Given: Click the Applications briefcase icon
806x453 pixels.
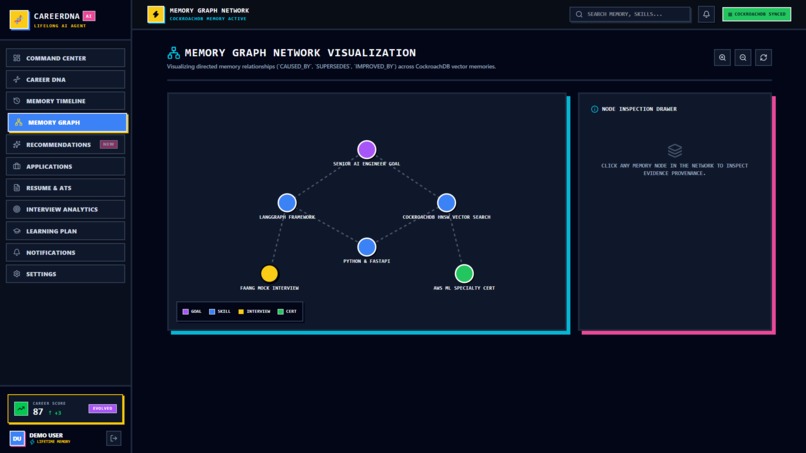Looking at the screenshot, I should coord(16,166).
